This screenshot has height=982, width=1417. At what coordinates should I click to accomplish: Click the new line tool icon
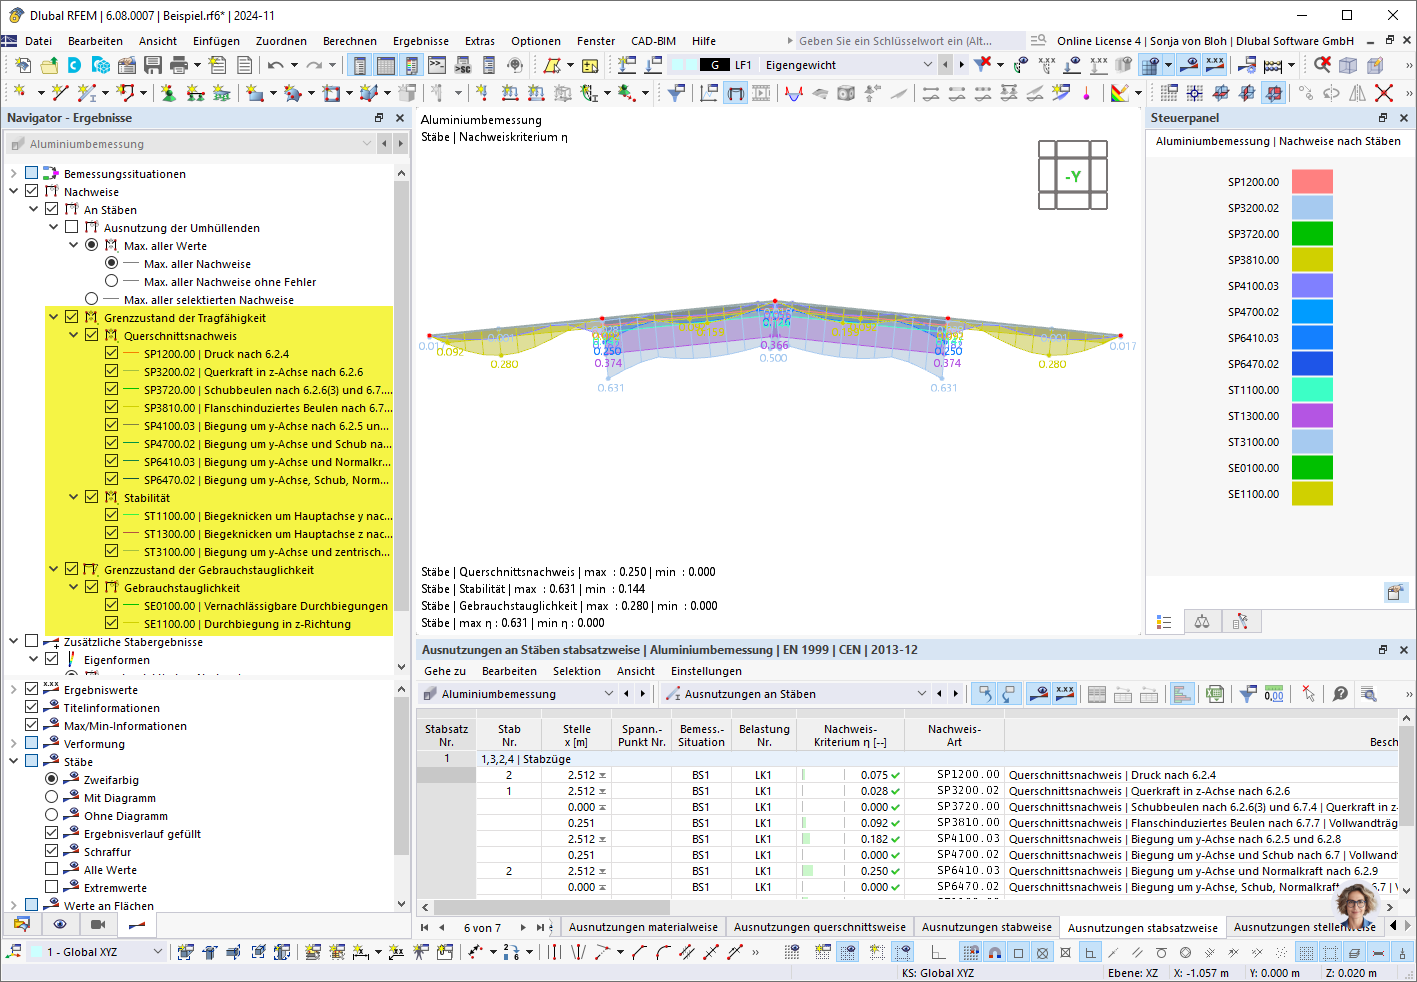60,93
